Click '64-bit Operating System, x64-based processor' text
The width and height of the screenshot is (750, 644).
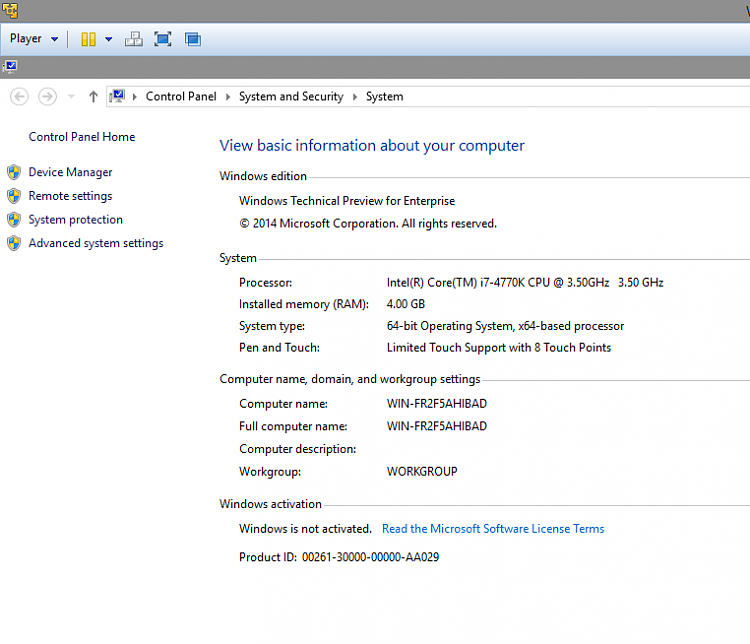(505, 326)
